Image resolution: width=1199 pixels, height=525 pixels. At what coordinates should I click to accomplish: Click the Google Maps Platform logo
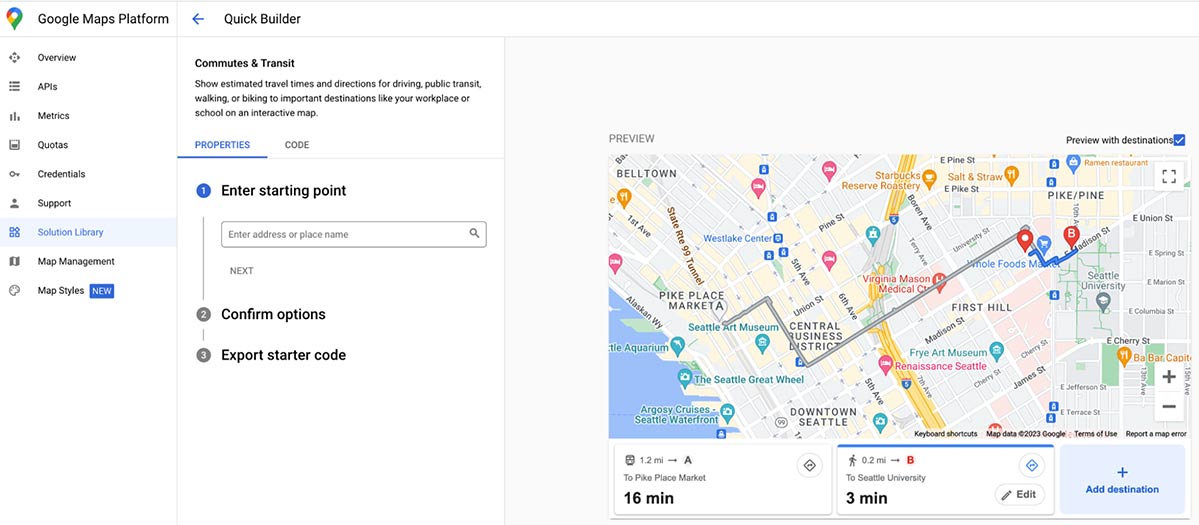point(15,19)
